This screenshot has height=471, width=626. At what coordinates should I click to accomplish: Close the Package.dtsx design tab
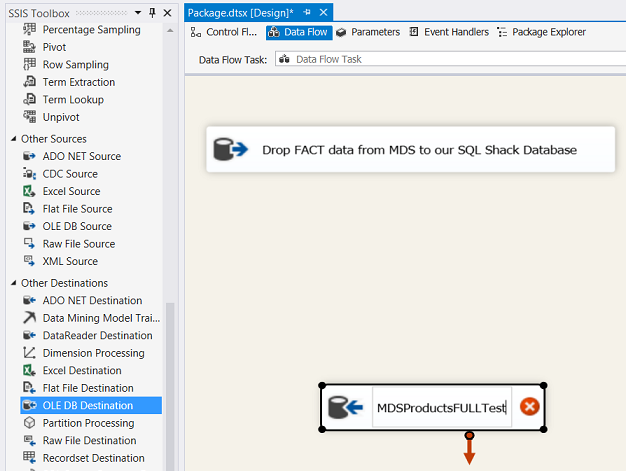pyautogui.click(x=323, y=12)
